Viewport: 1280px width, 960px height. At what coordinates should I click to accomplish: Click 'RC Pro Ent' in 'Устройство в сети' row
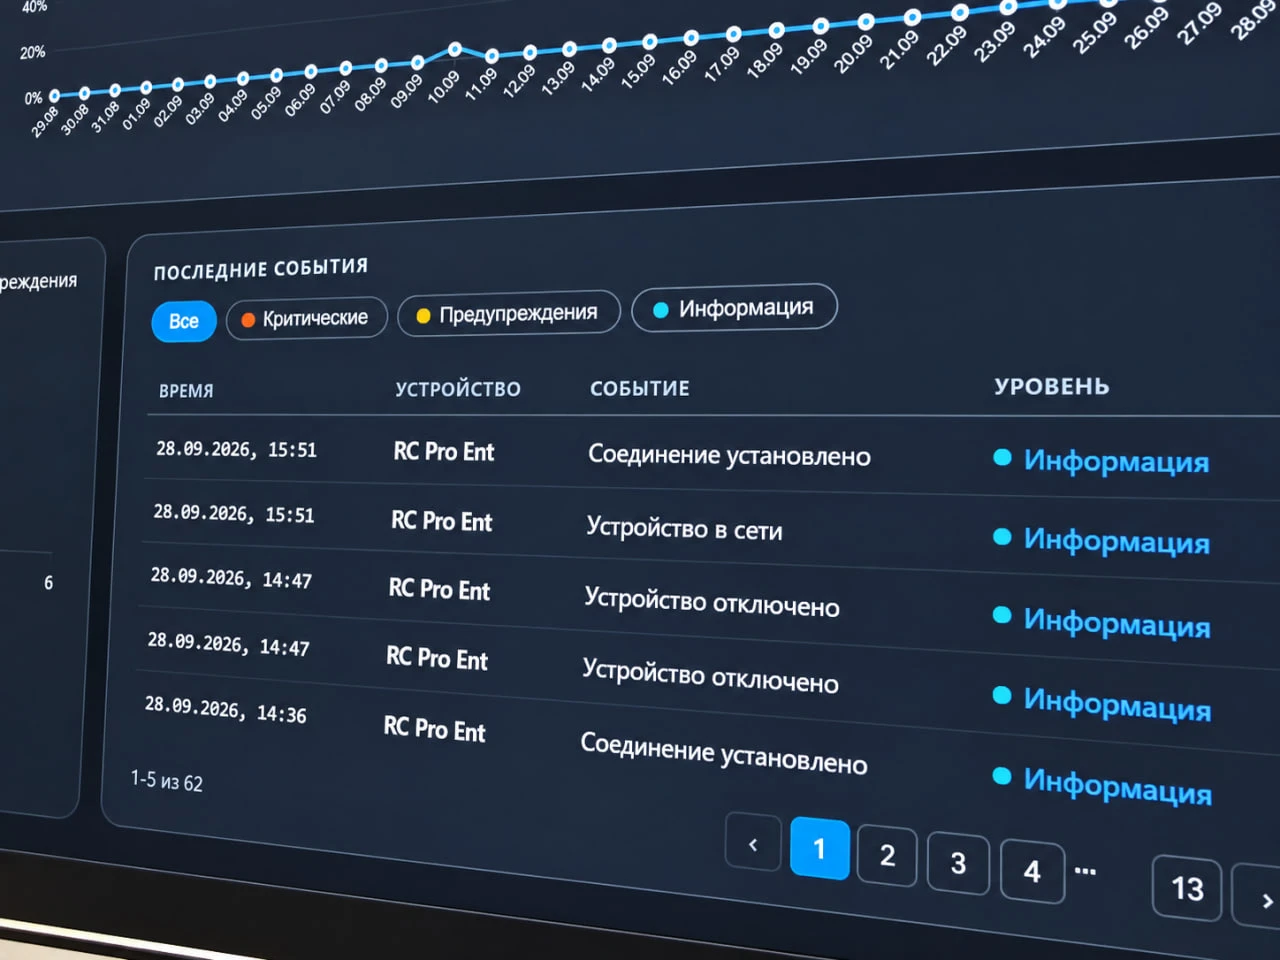[x=441, y=521]
